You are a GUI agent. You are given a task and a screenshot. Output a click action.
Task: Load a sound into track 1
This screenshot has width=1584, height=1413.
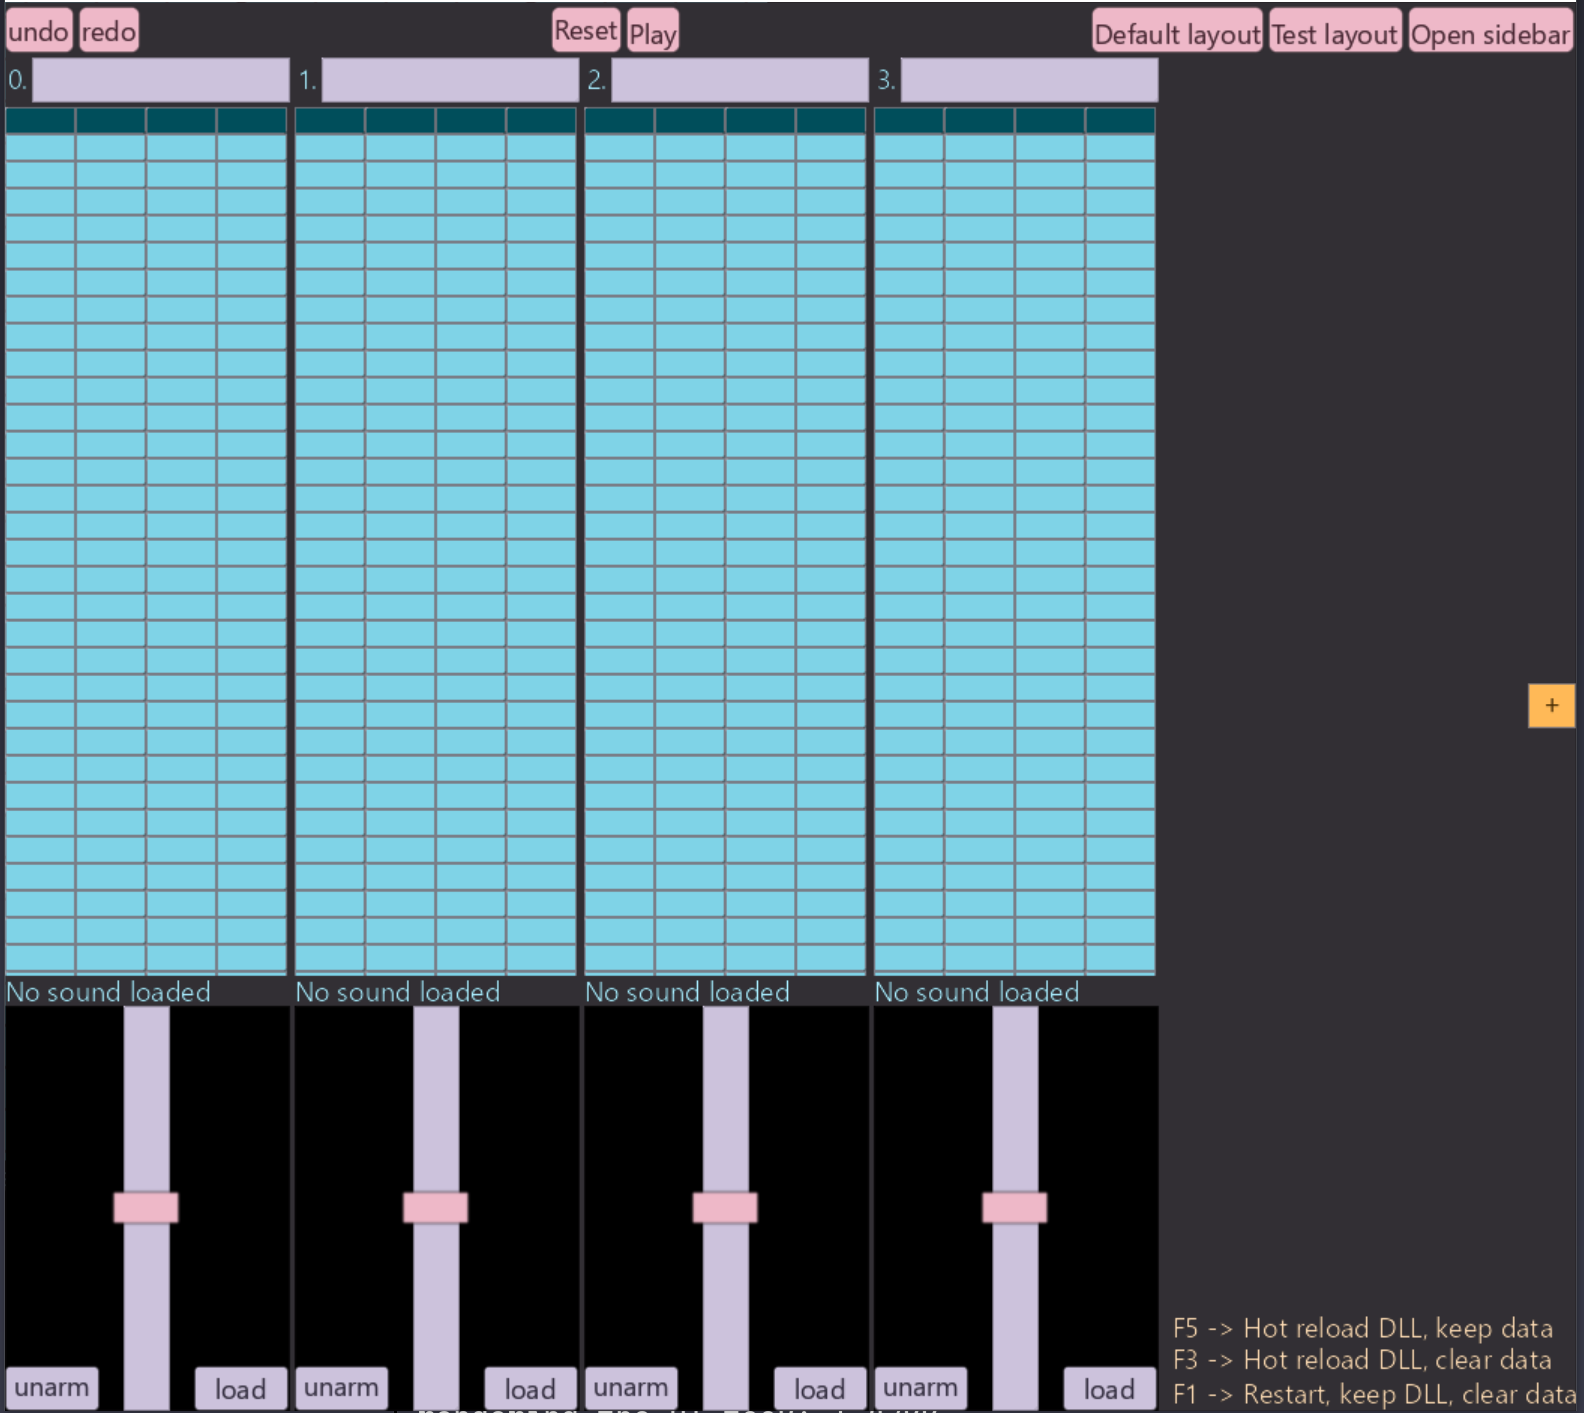530,1389
